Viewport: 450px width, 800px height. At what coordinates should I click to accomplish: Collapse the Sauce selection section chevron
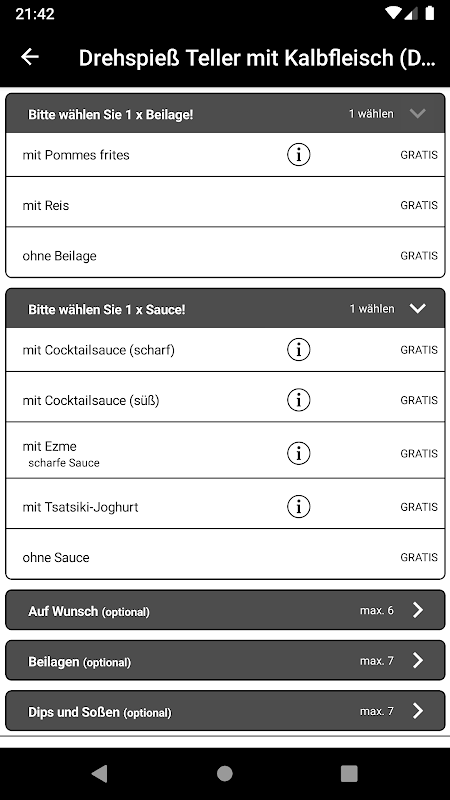(x=417, y=309)
